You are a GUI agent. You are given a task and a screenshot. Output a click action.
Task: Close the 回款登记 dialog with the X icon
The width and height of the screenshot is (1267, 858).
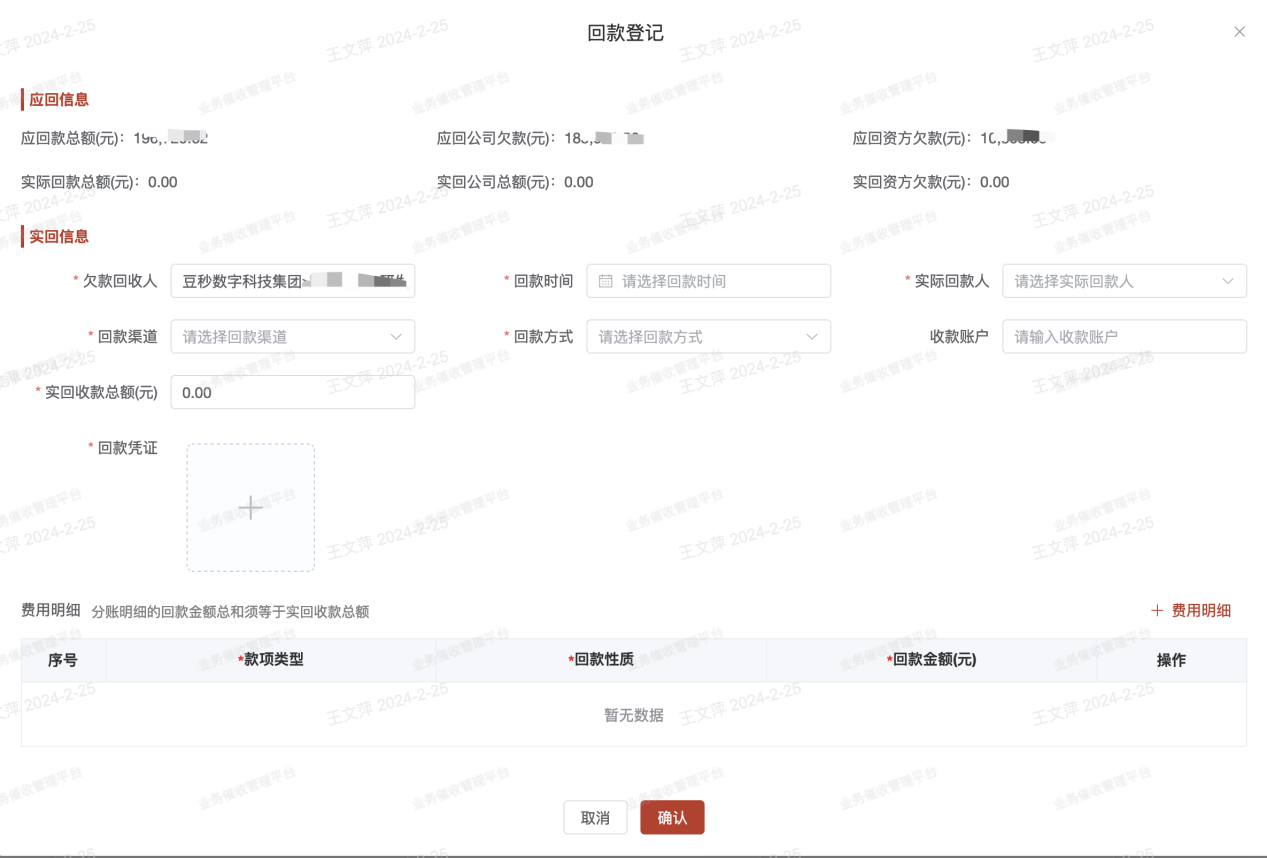[x=1239, y=32]
